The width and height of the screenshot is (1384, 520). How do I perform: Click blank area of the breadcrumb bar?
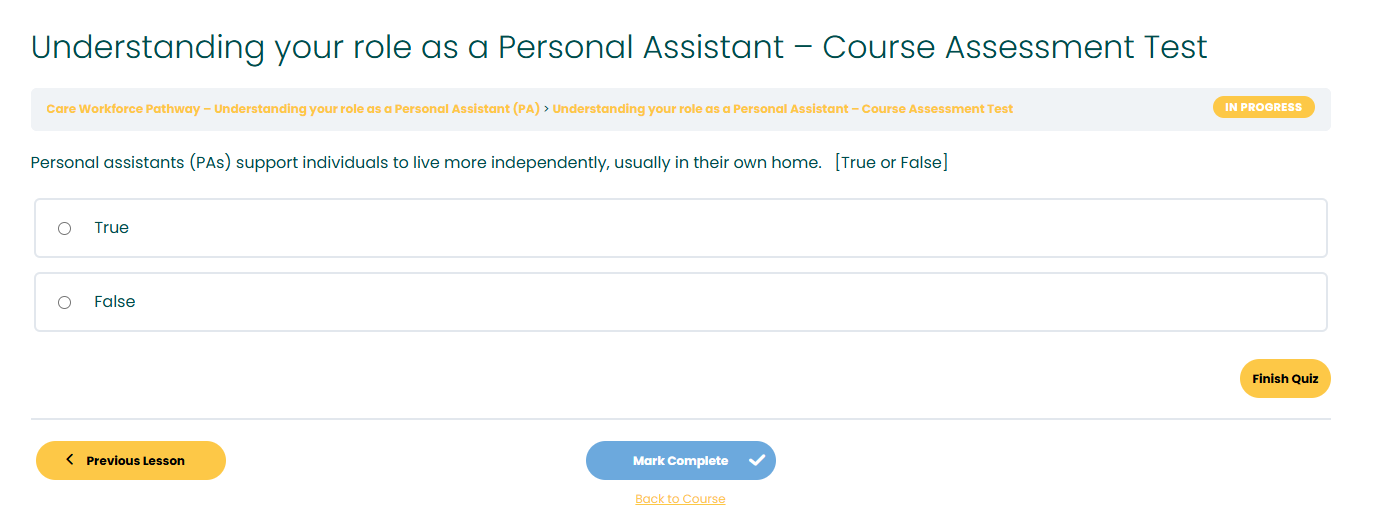1110,109
